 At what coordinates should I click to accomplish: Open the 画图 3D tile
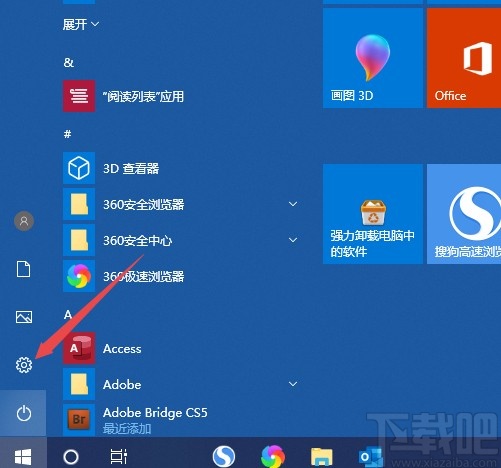373,58
